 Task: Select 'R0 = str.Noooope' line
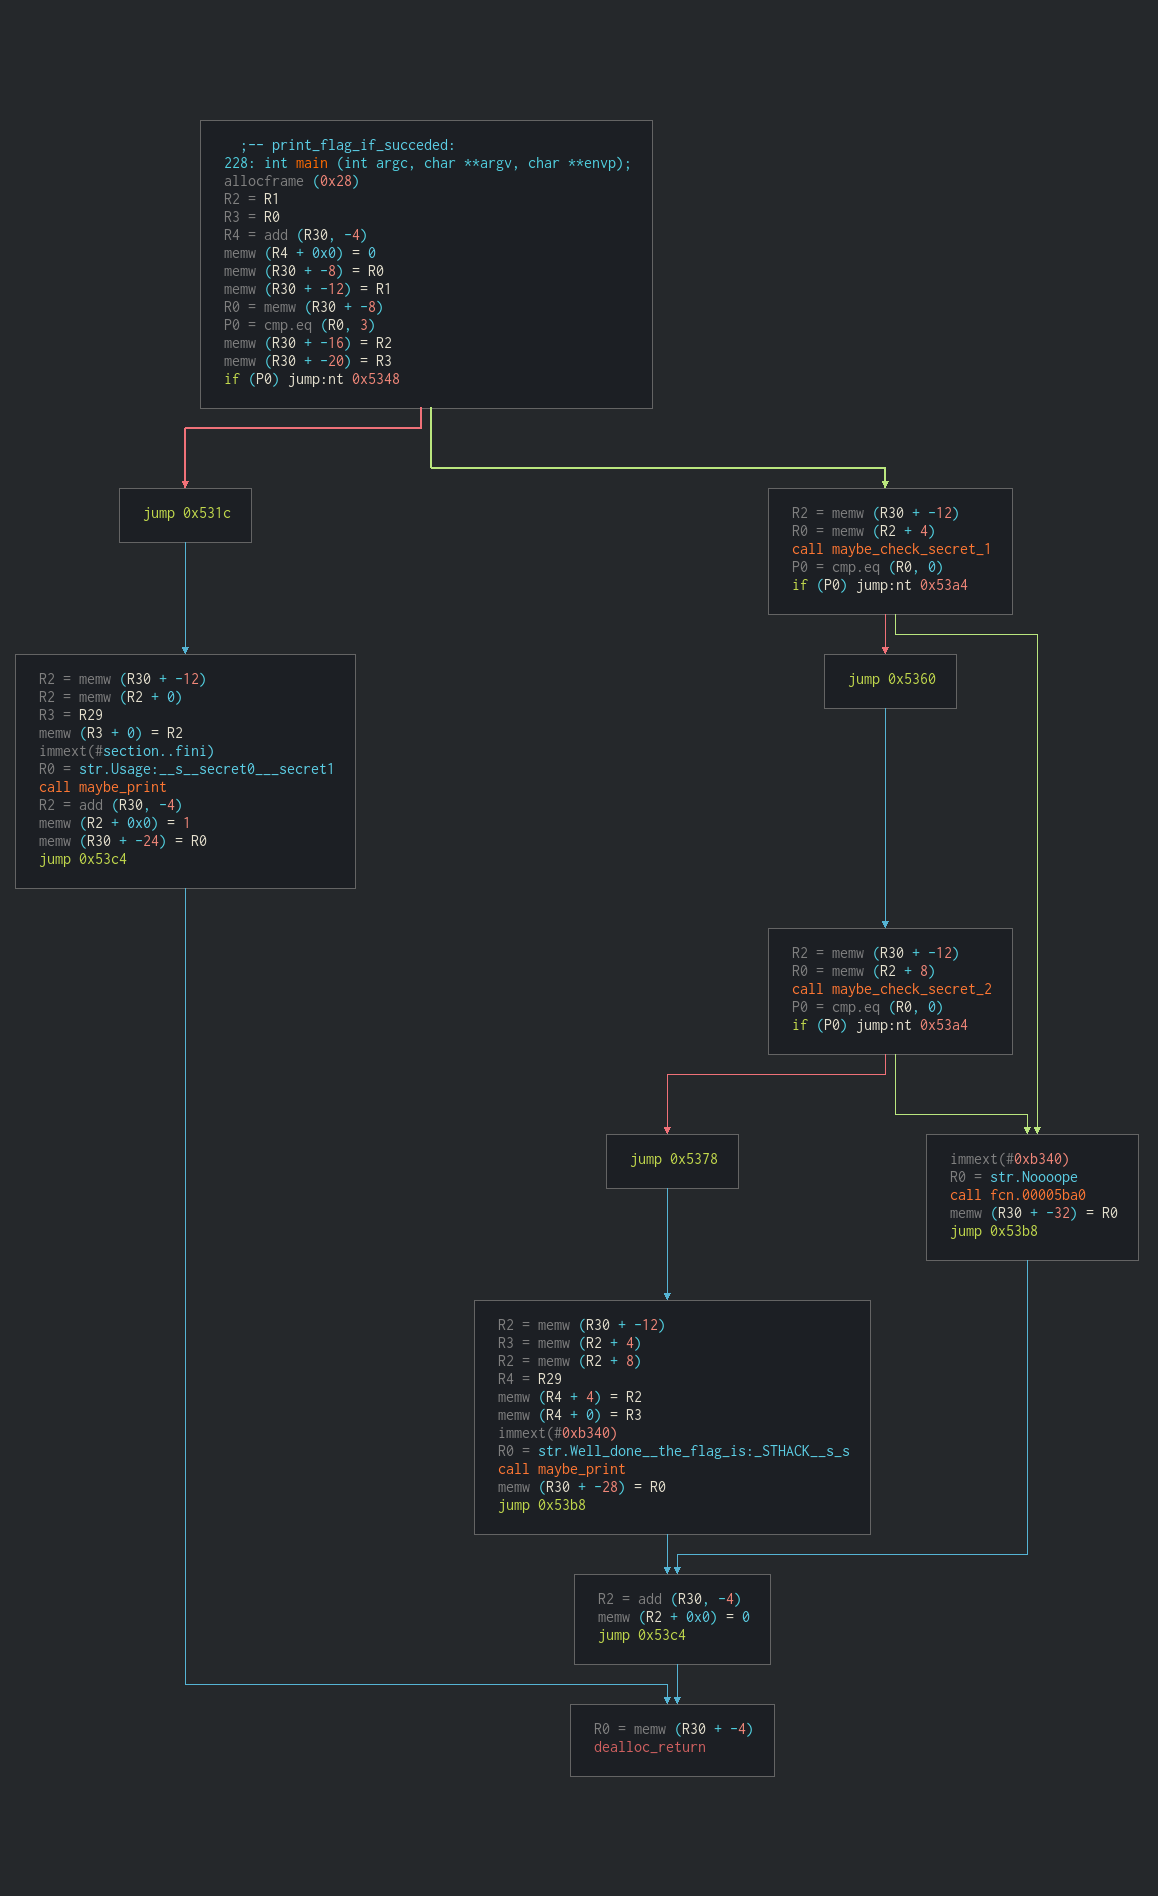click(x=1014, y=1177)
